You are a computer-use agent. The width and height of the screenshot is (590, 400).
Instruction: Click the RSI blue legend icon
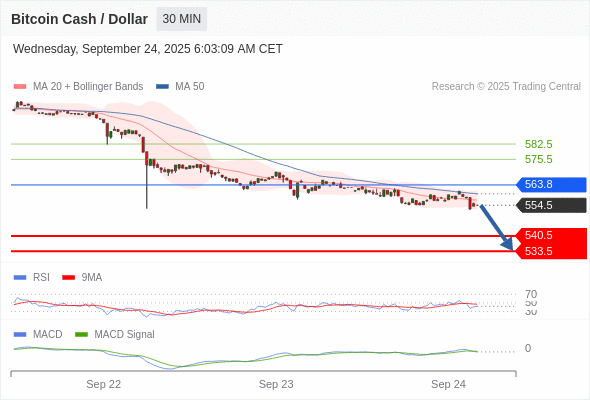[x=20, y=278]
